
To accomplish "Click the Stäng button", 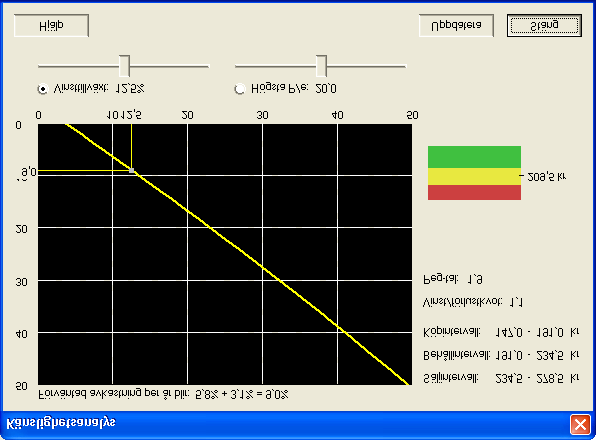I will click(x=544, y=25).
